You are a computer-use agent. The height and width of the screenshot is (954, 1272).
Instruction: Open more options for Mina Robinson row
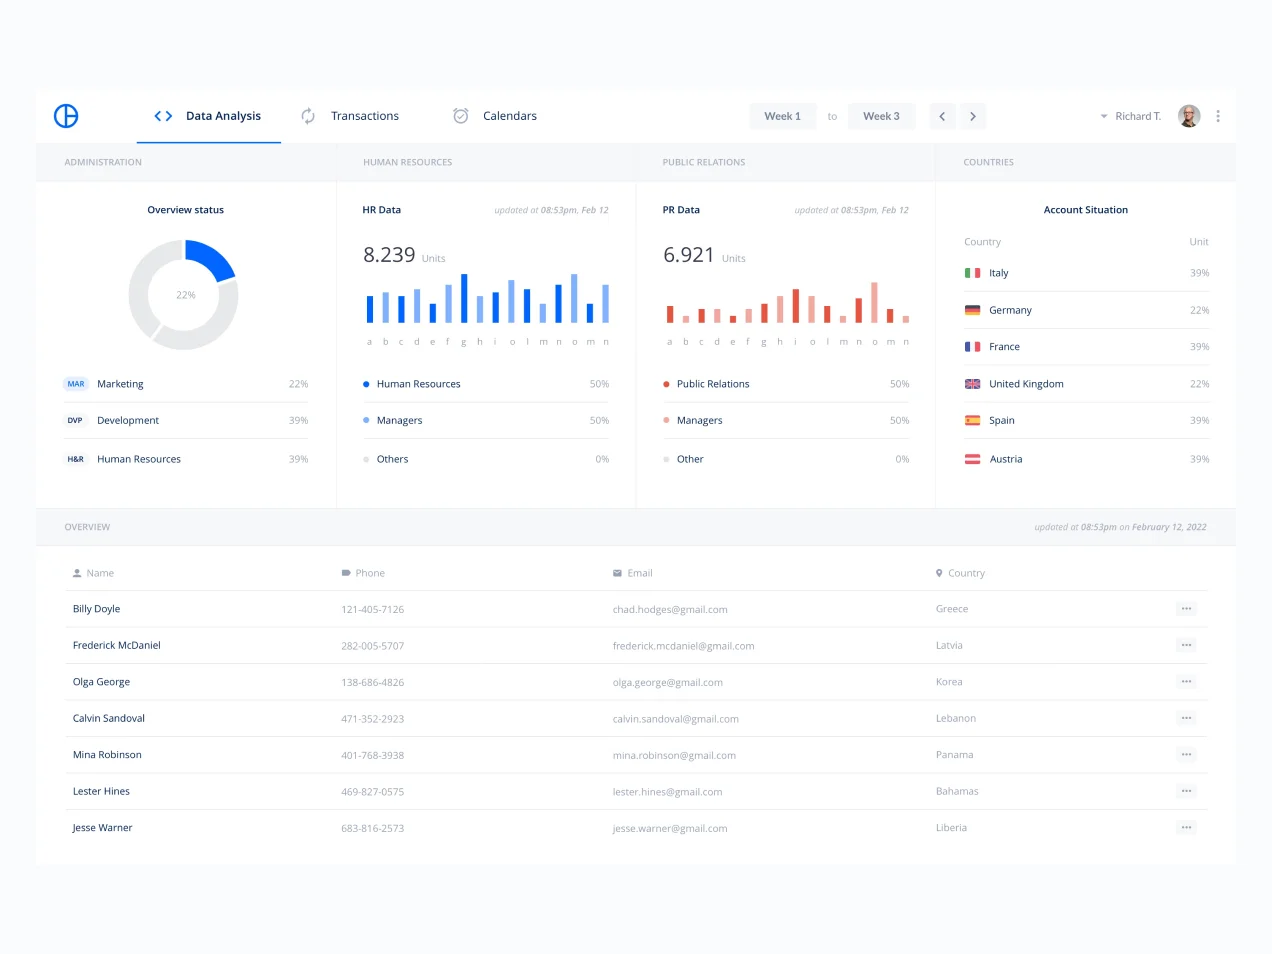[1186, 755]
